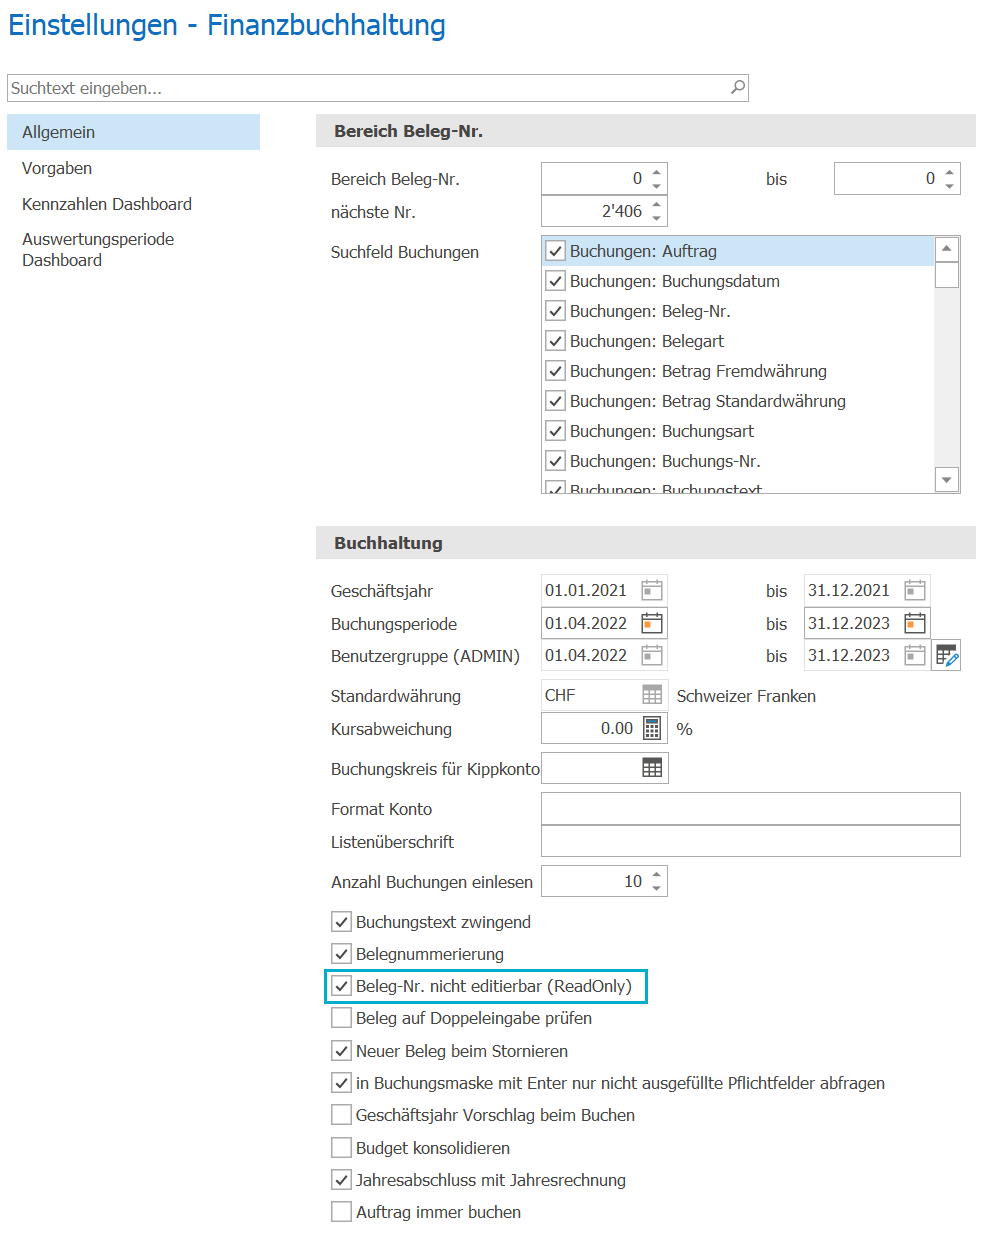Viewport: 990px width, 1236px height.
Task: Increase the nächste Nr. value
Action: 657,205
